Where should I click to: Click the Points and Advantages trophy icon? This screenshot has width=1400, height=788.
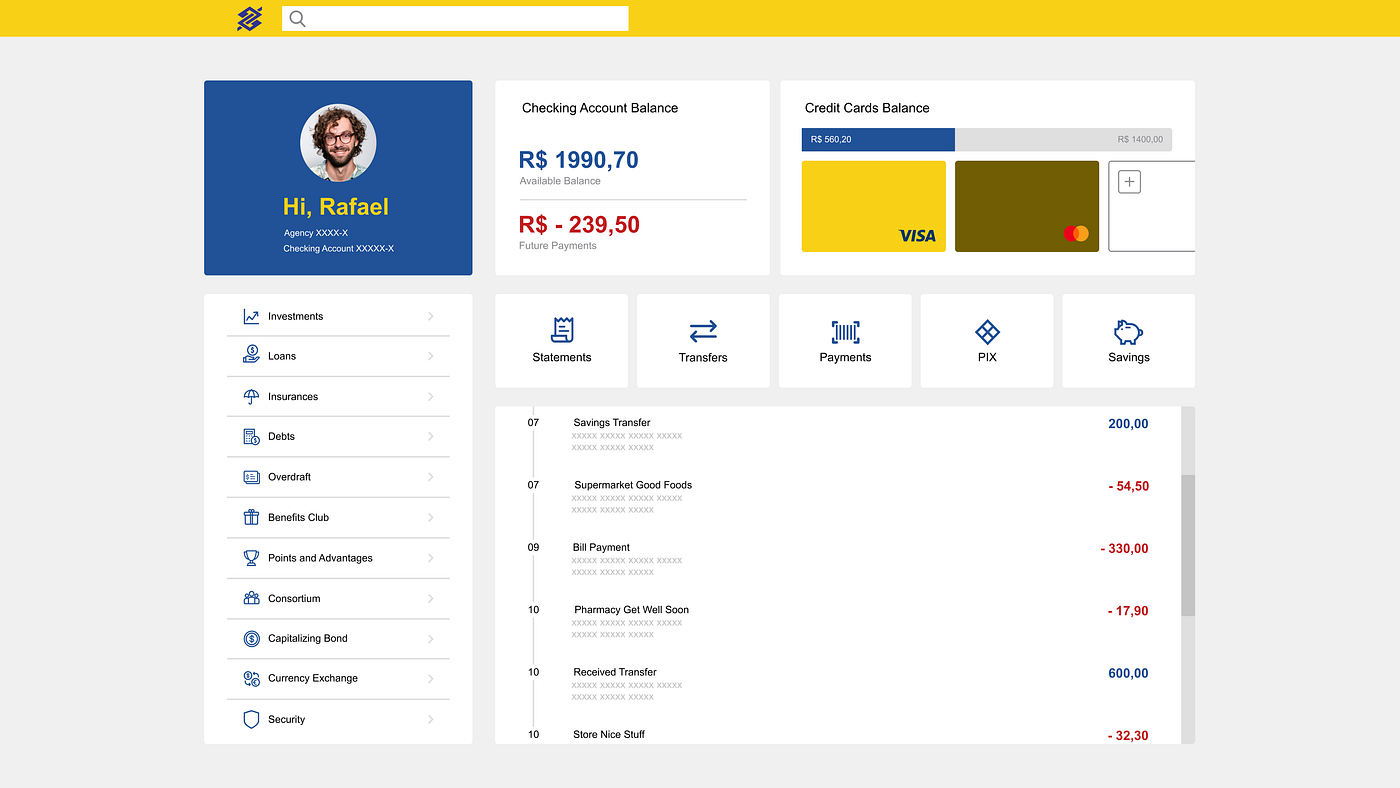[x=251, y=558]
